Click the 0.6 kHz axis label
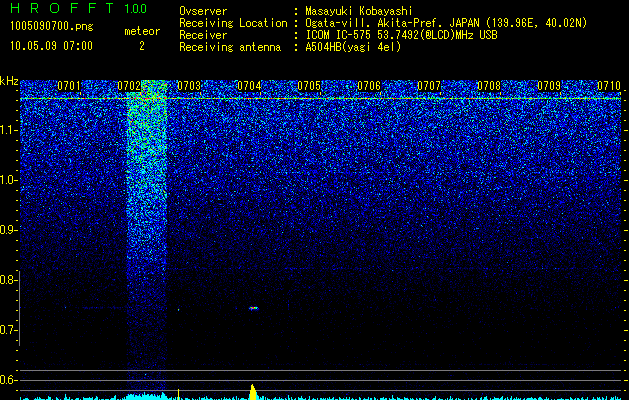This screenshot has width=629, height=400. (7, 380)
